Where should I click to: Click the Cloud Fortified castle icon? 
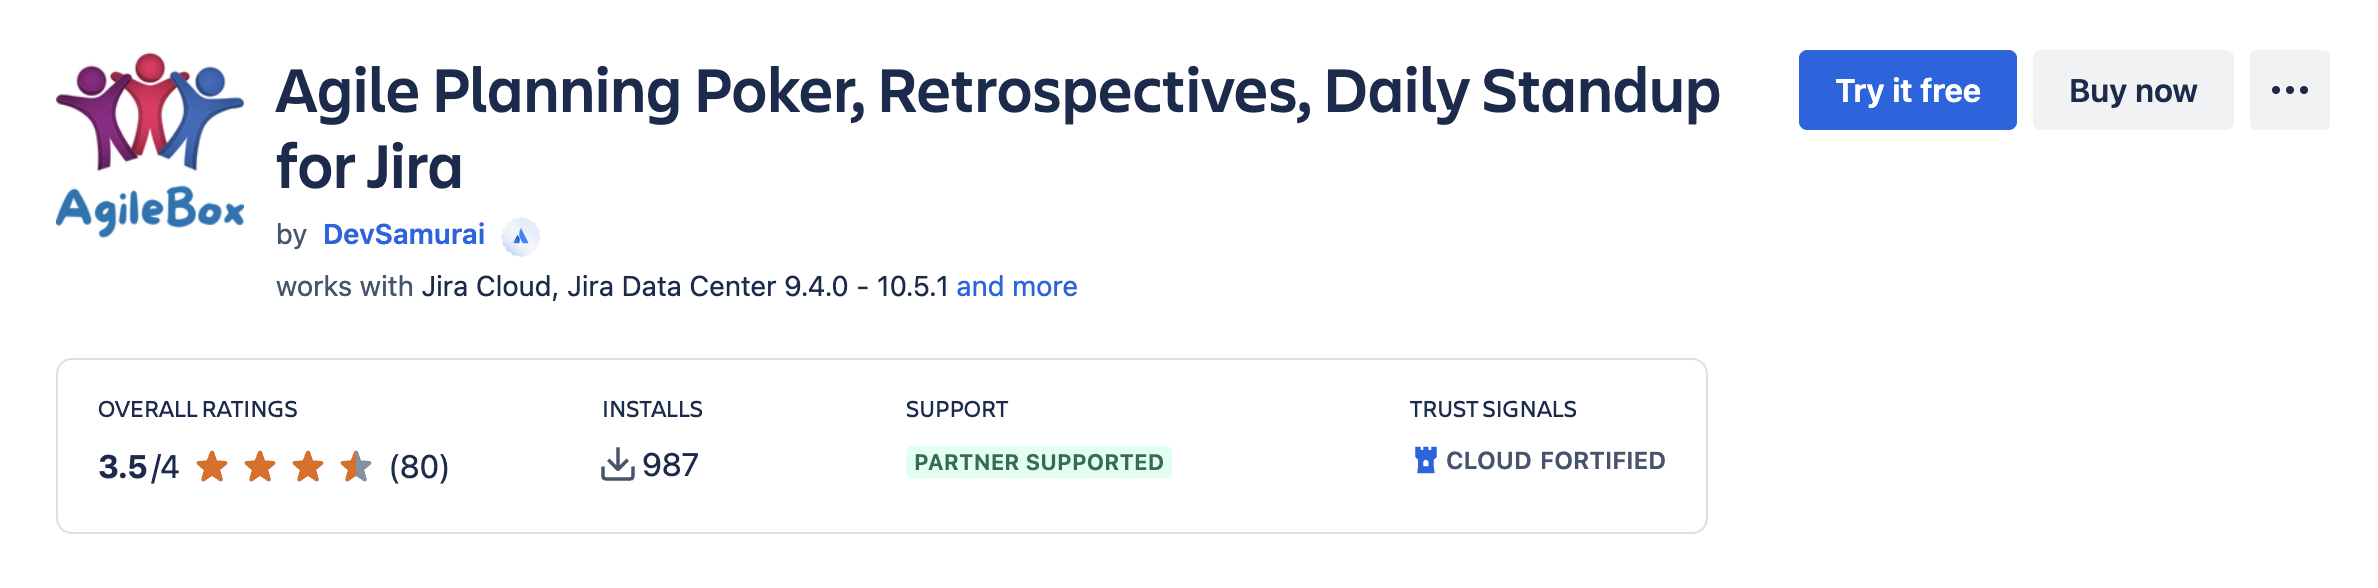(x=1426, y=460)
